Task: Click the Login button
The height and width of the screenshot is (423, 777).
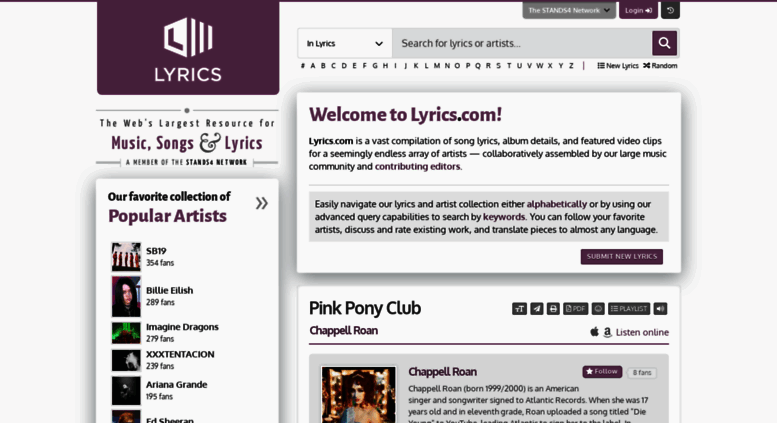Action: (x=638, y=10)
